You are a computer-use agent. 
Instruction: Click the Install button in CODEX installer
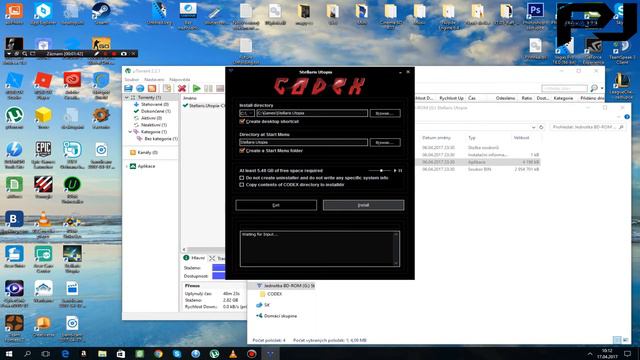tap(363, 205)
